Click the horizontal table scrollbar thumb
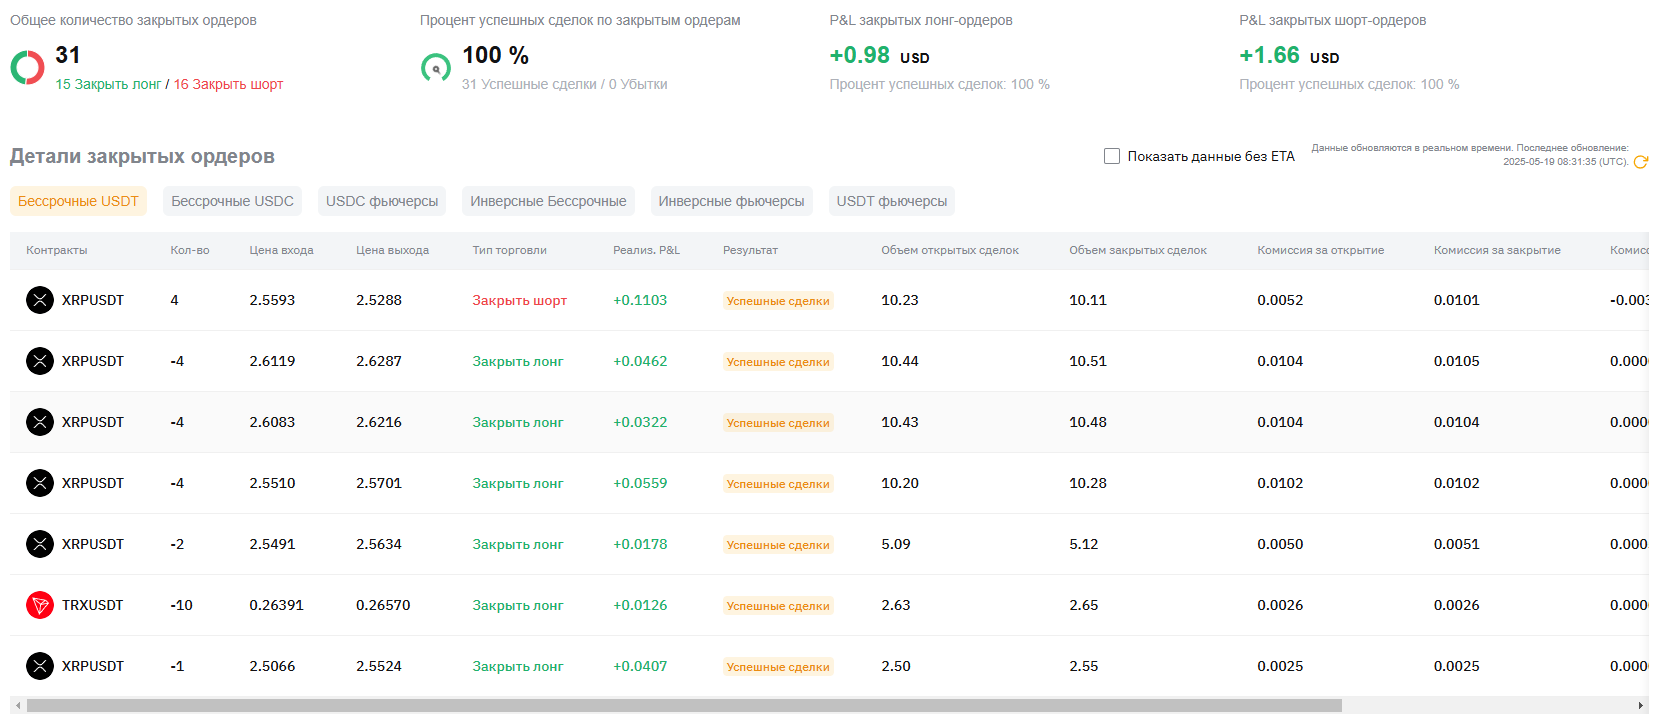Screen dimensions: 1656x726 tap(684, 705)
